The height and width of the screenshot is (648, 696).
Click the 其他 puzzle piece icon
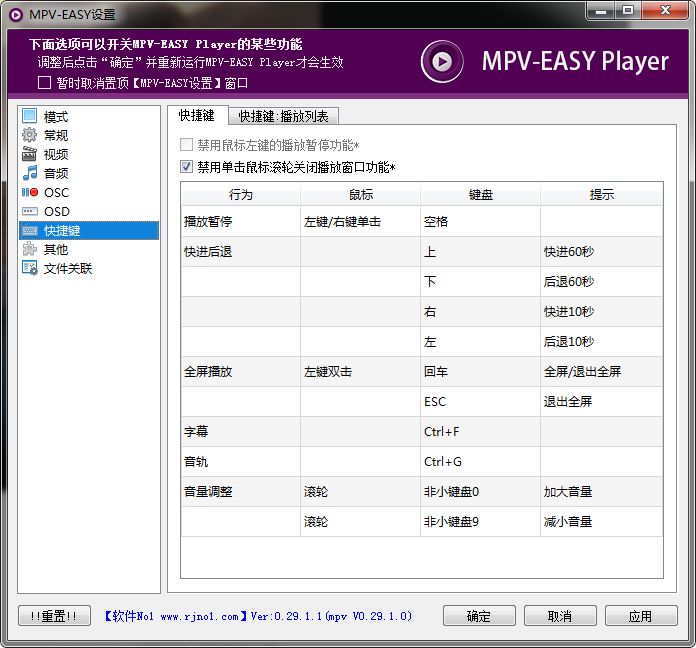(29, 249)
